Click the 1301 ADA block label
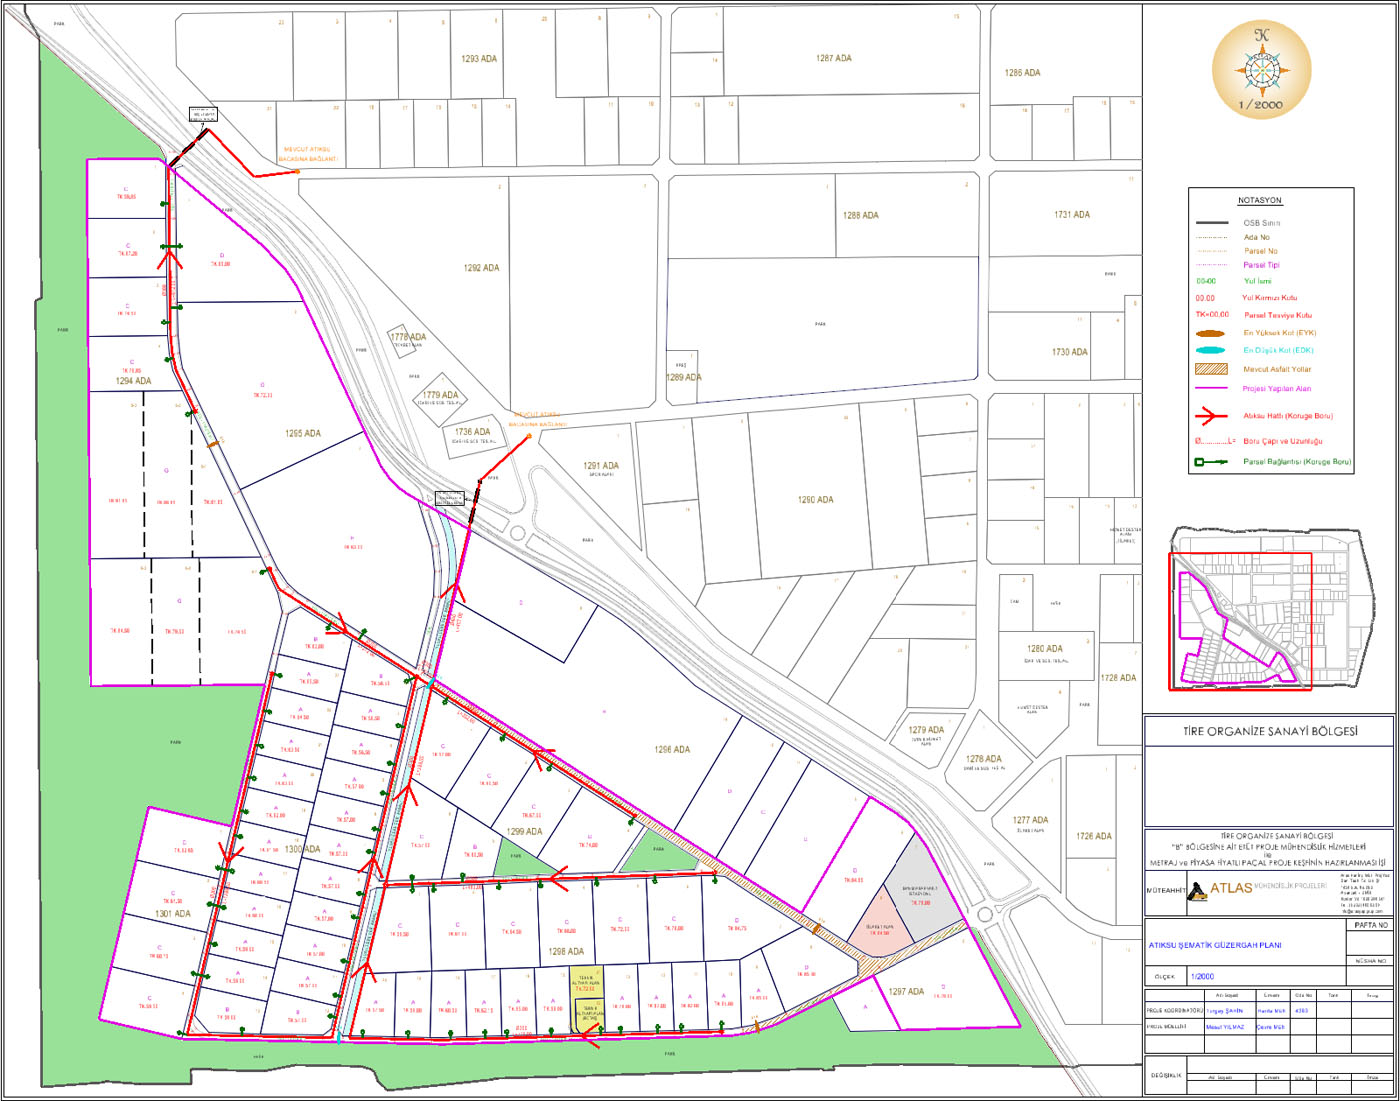Image resolution: width=1400 pixels, height=1101 pixels. pos(173,914)
